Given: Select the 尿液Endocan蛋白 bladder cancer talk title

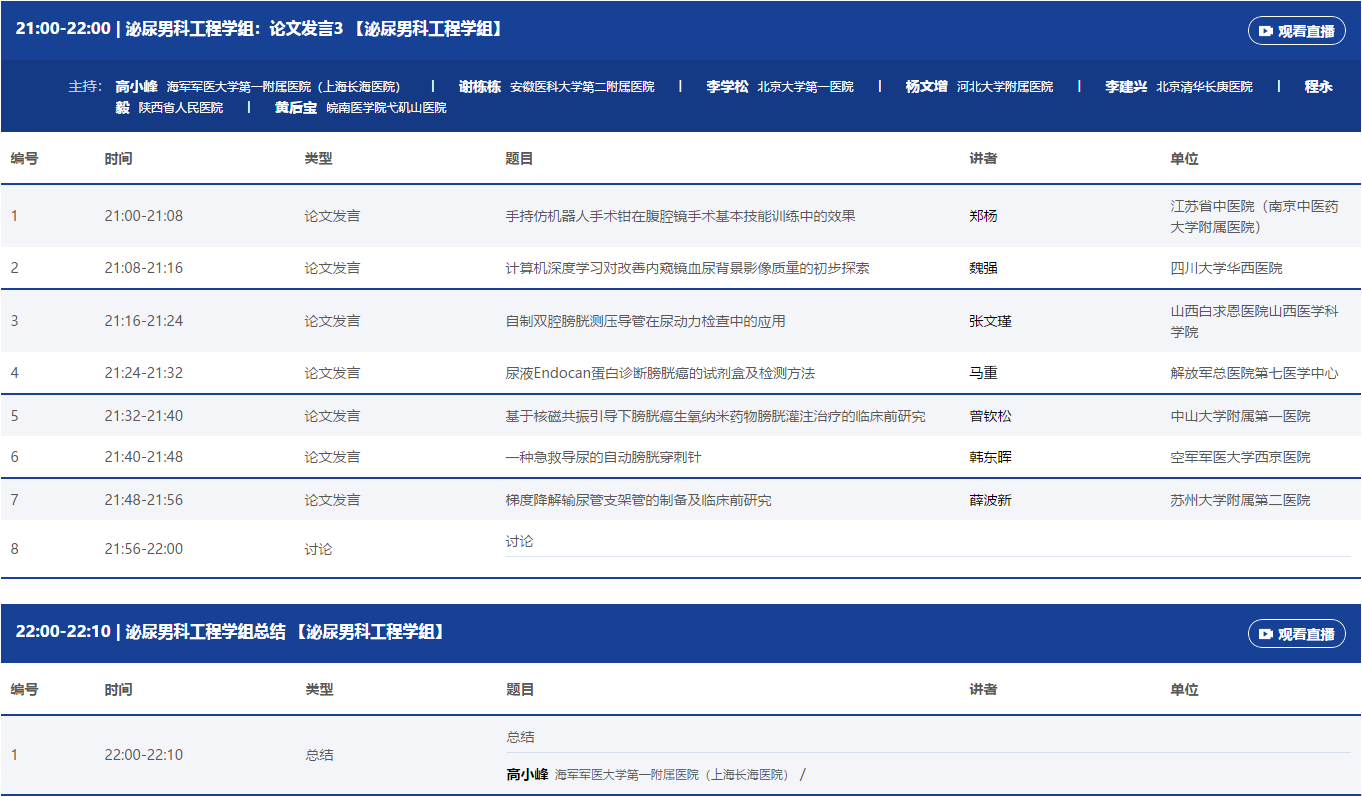Looking at the screenshot, I should pos(660,373).
